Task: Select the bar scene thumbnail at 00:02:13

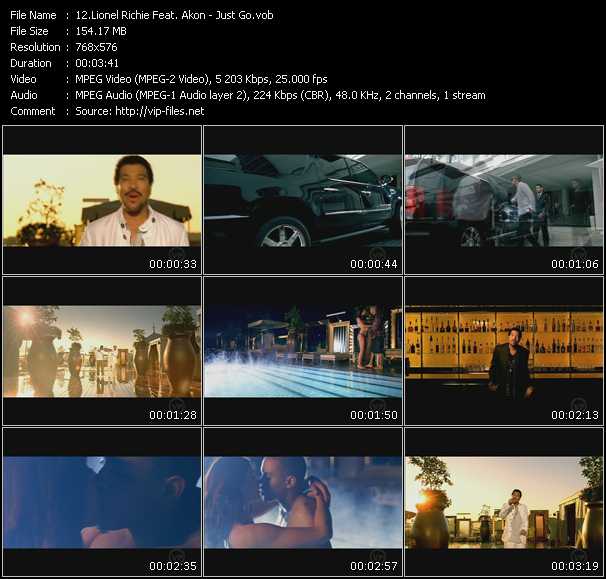Action: [x=504, y=351]
